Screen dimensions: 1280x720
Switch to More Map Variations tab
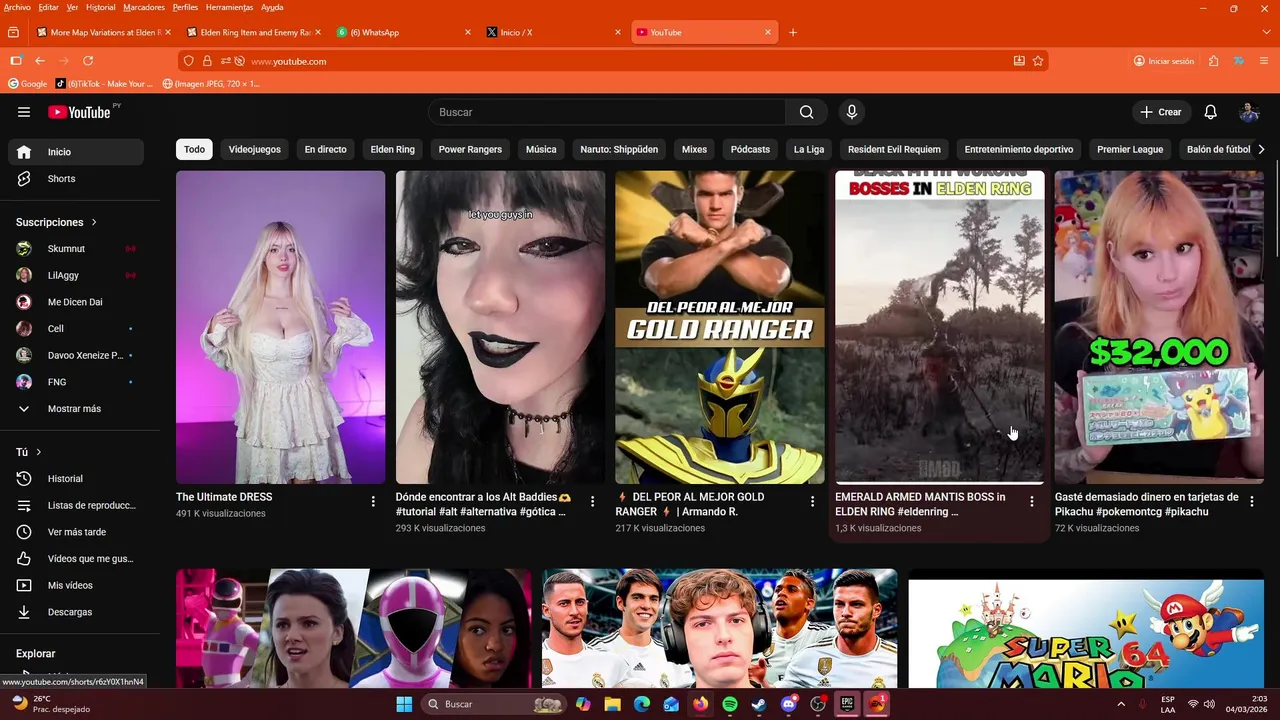104,32
